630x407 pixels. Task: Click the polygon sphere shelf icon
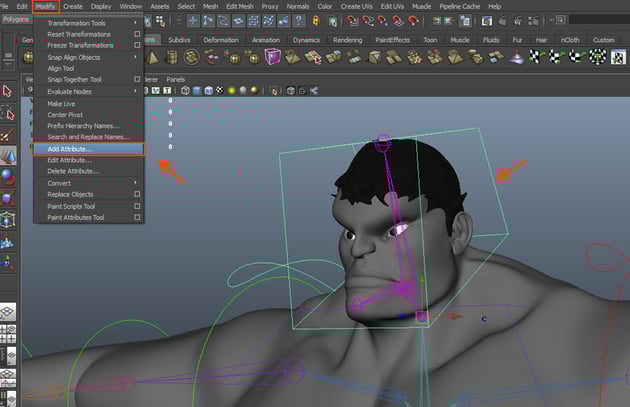tap(28, 57)
